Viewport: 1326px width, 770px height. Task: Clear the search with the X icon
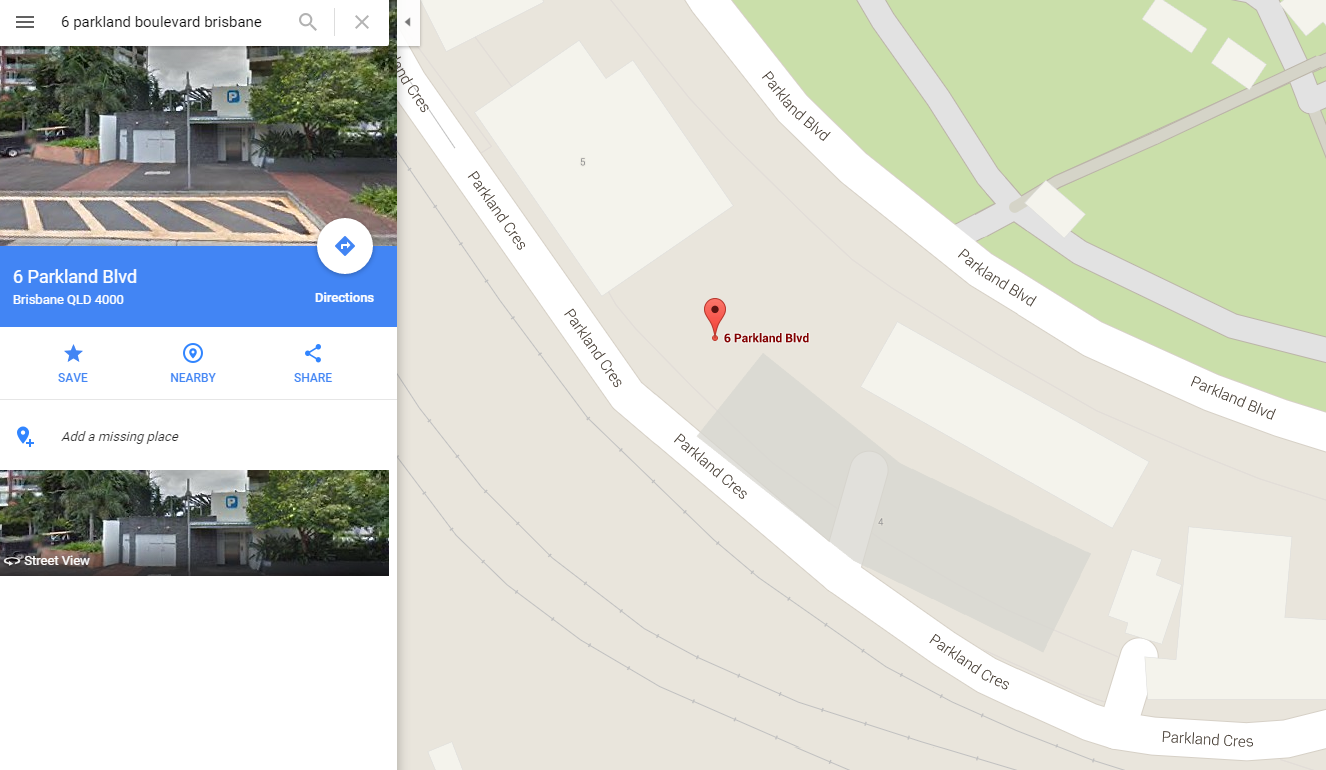[x=362, y=22]
